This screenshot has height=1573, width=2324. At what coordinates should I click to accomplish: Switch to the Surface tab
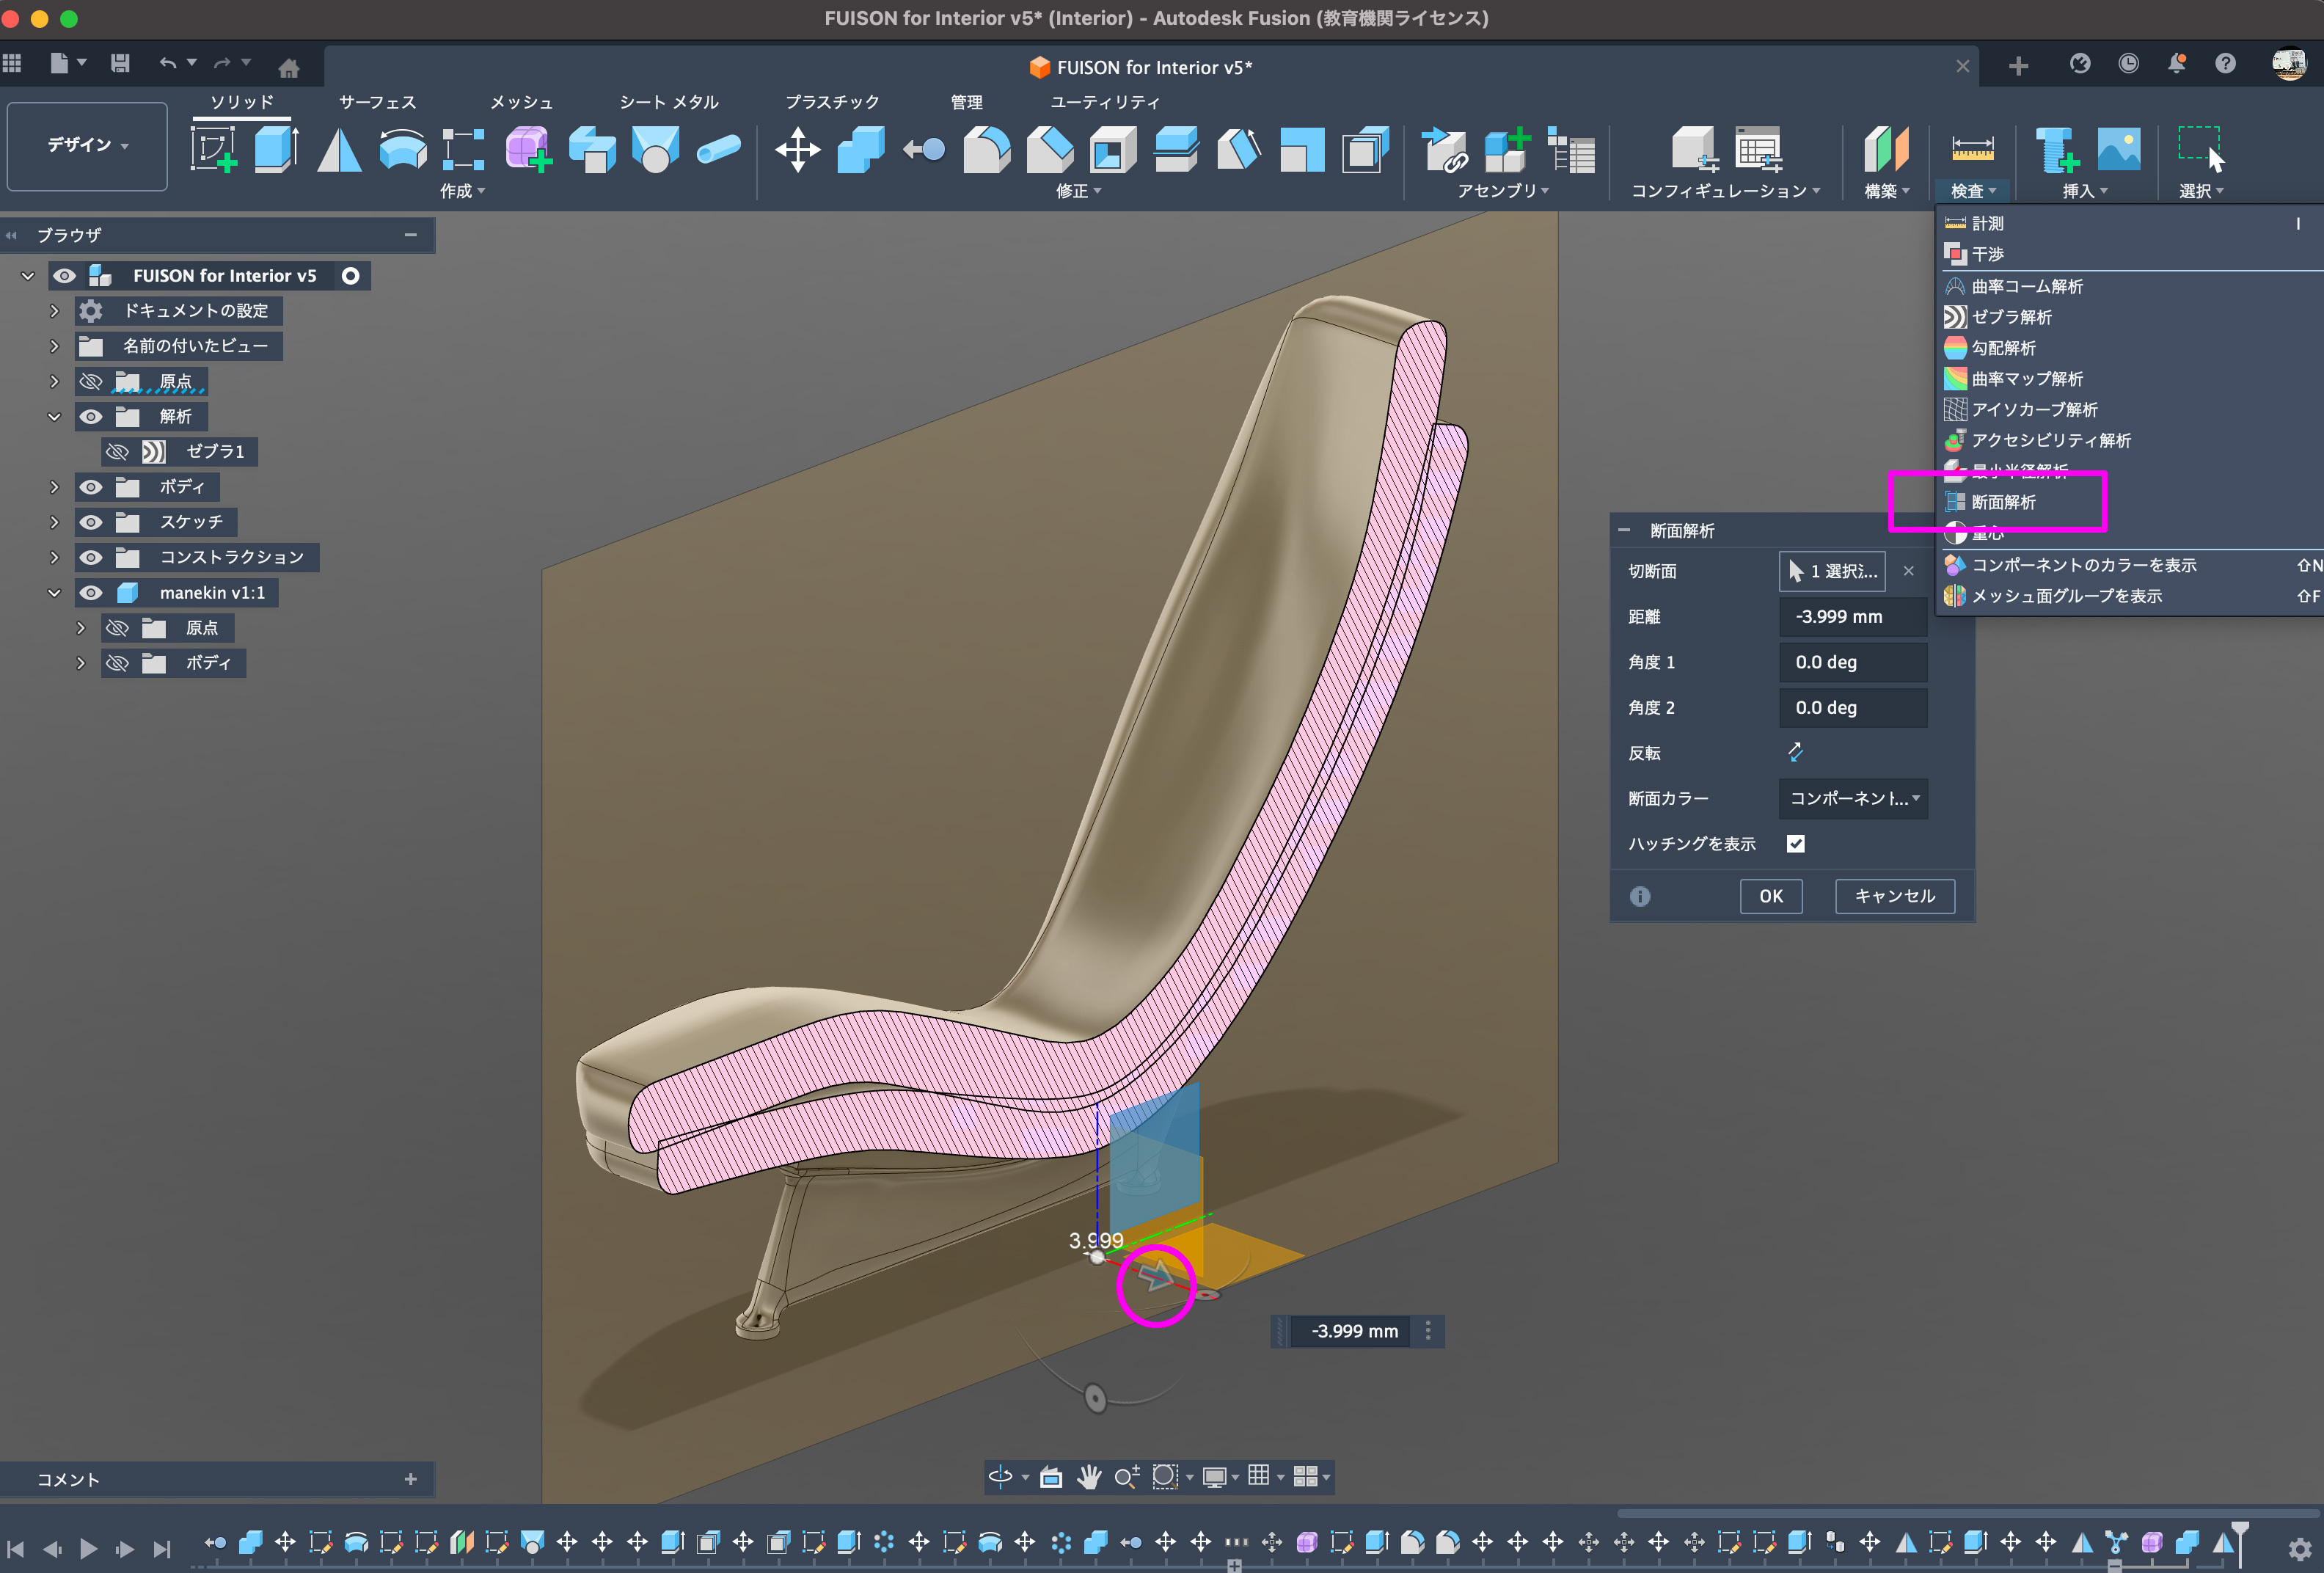(377, 102)
